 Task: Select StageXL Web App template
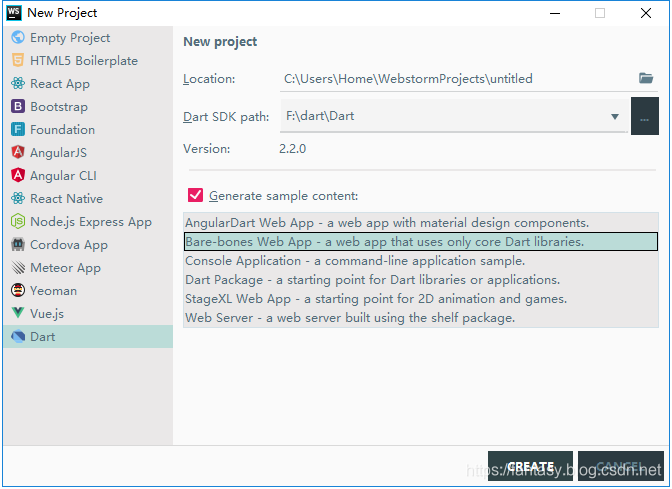[421, 298]
